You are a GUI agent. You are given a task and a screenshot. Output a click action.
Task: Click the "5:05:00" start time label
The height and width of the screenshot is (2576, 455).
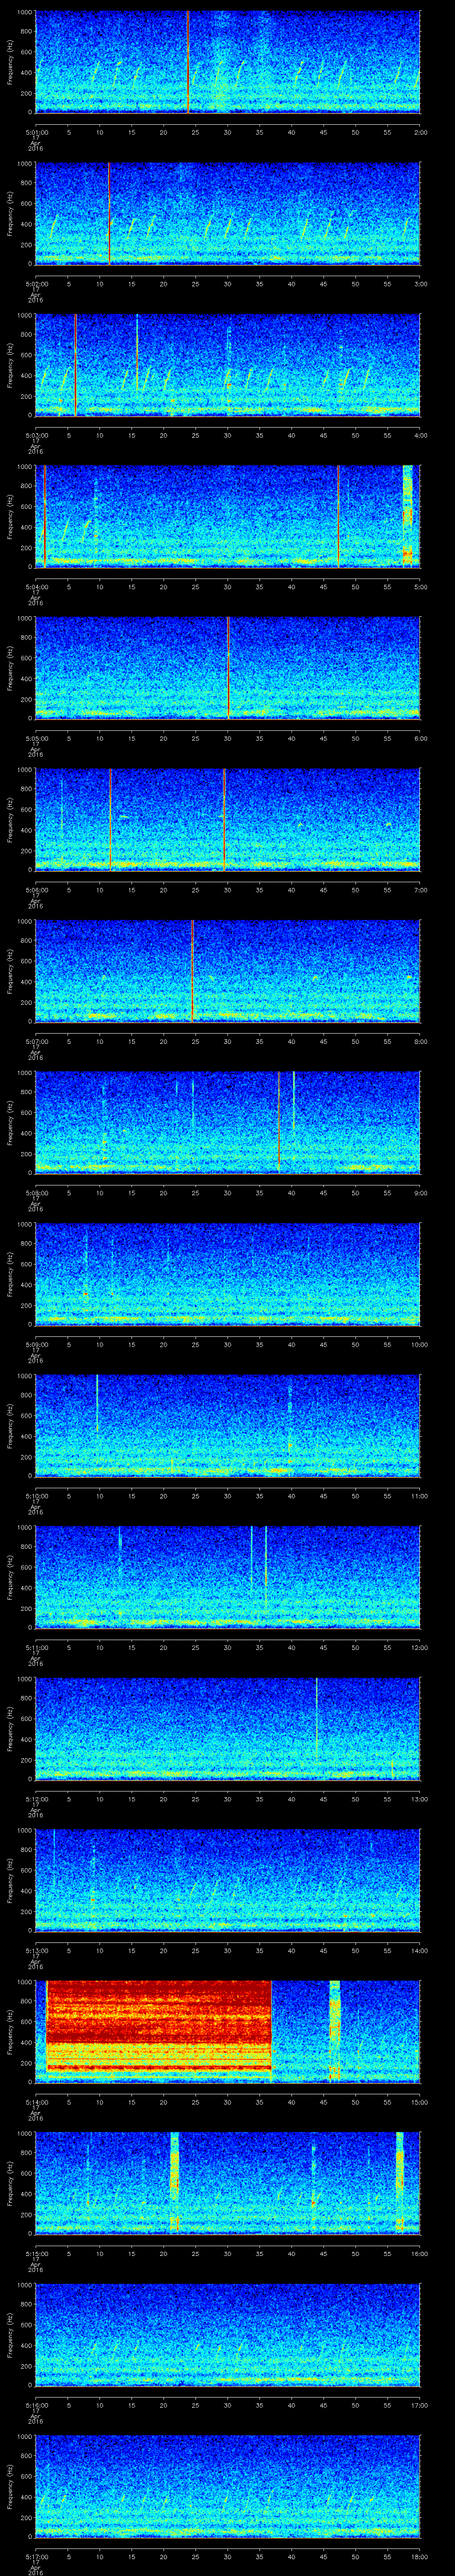(x=36, y=739)
